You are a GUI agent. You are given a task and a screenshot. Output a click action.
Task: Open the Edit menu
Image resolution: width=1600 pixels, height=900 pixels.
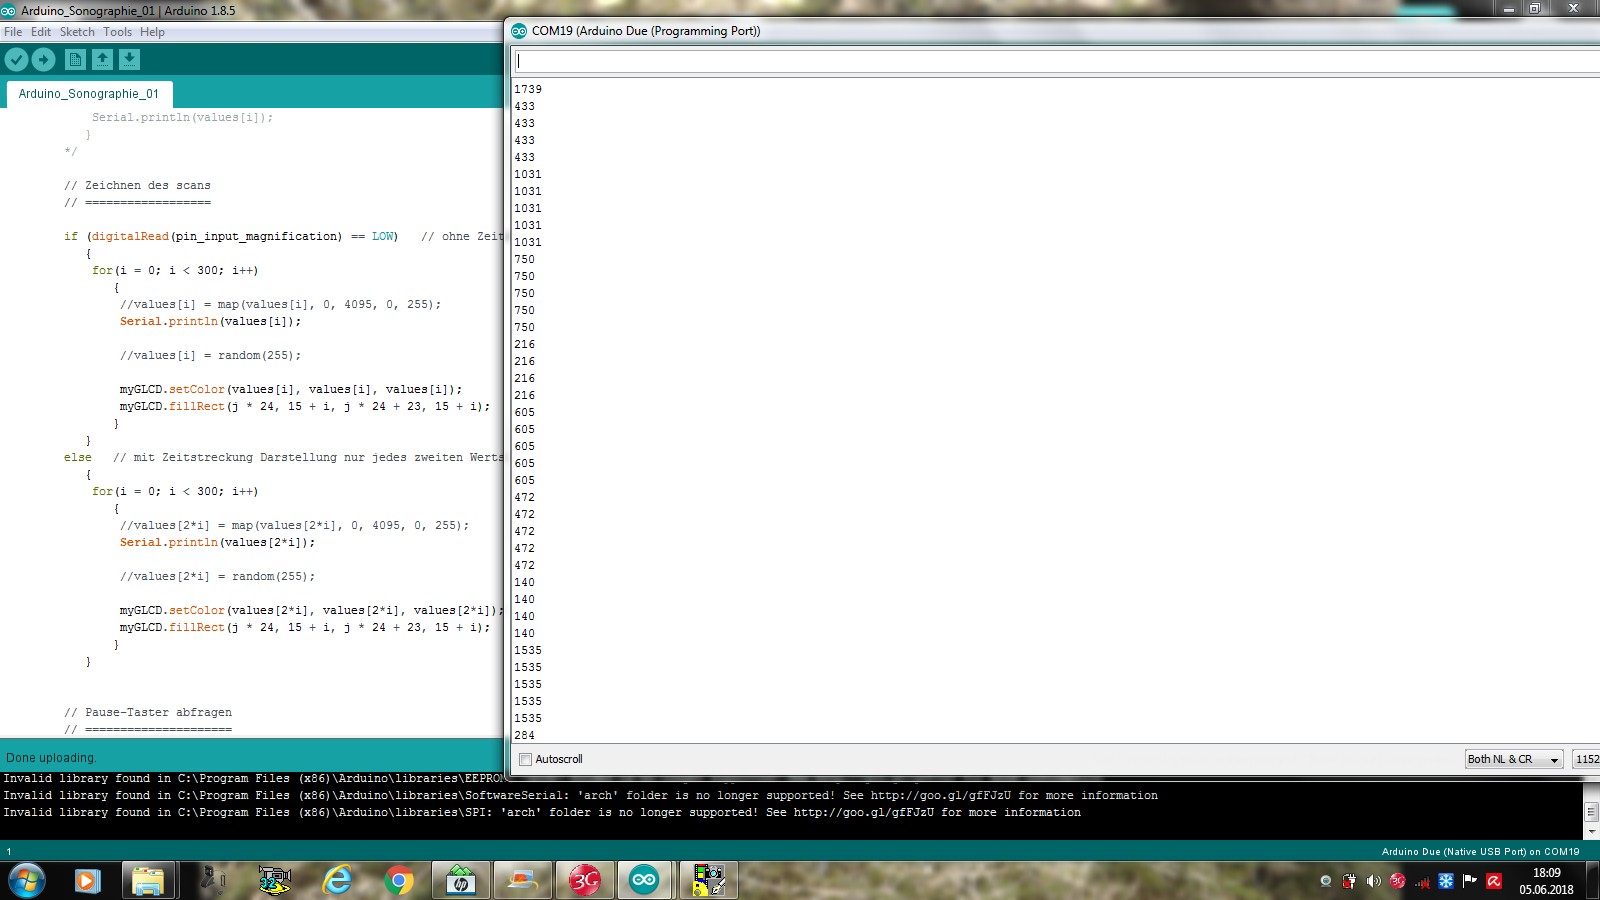[x=41, y=32]
